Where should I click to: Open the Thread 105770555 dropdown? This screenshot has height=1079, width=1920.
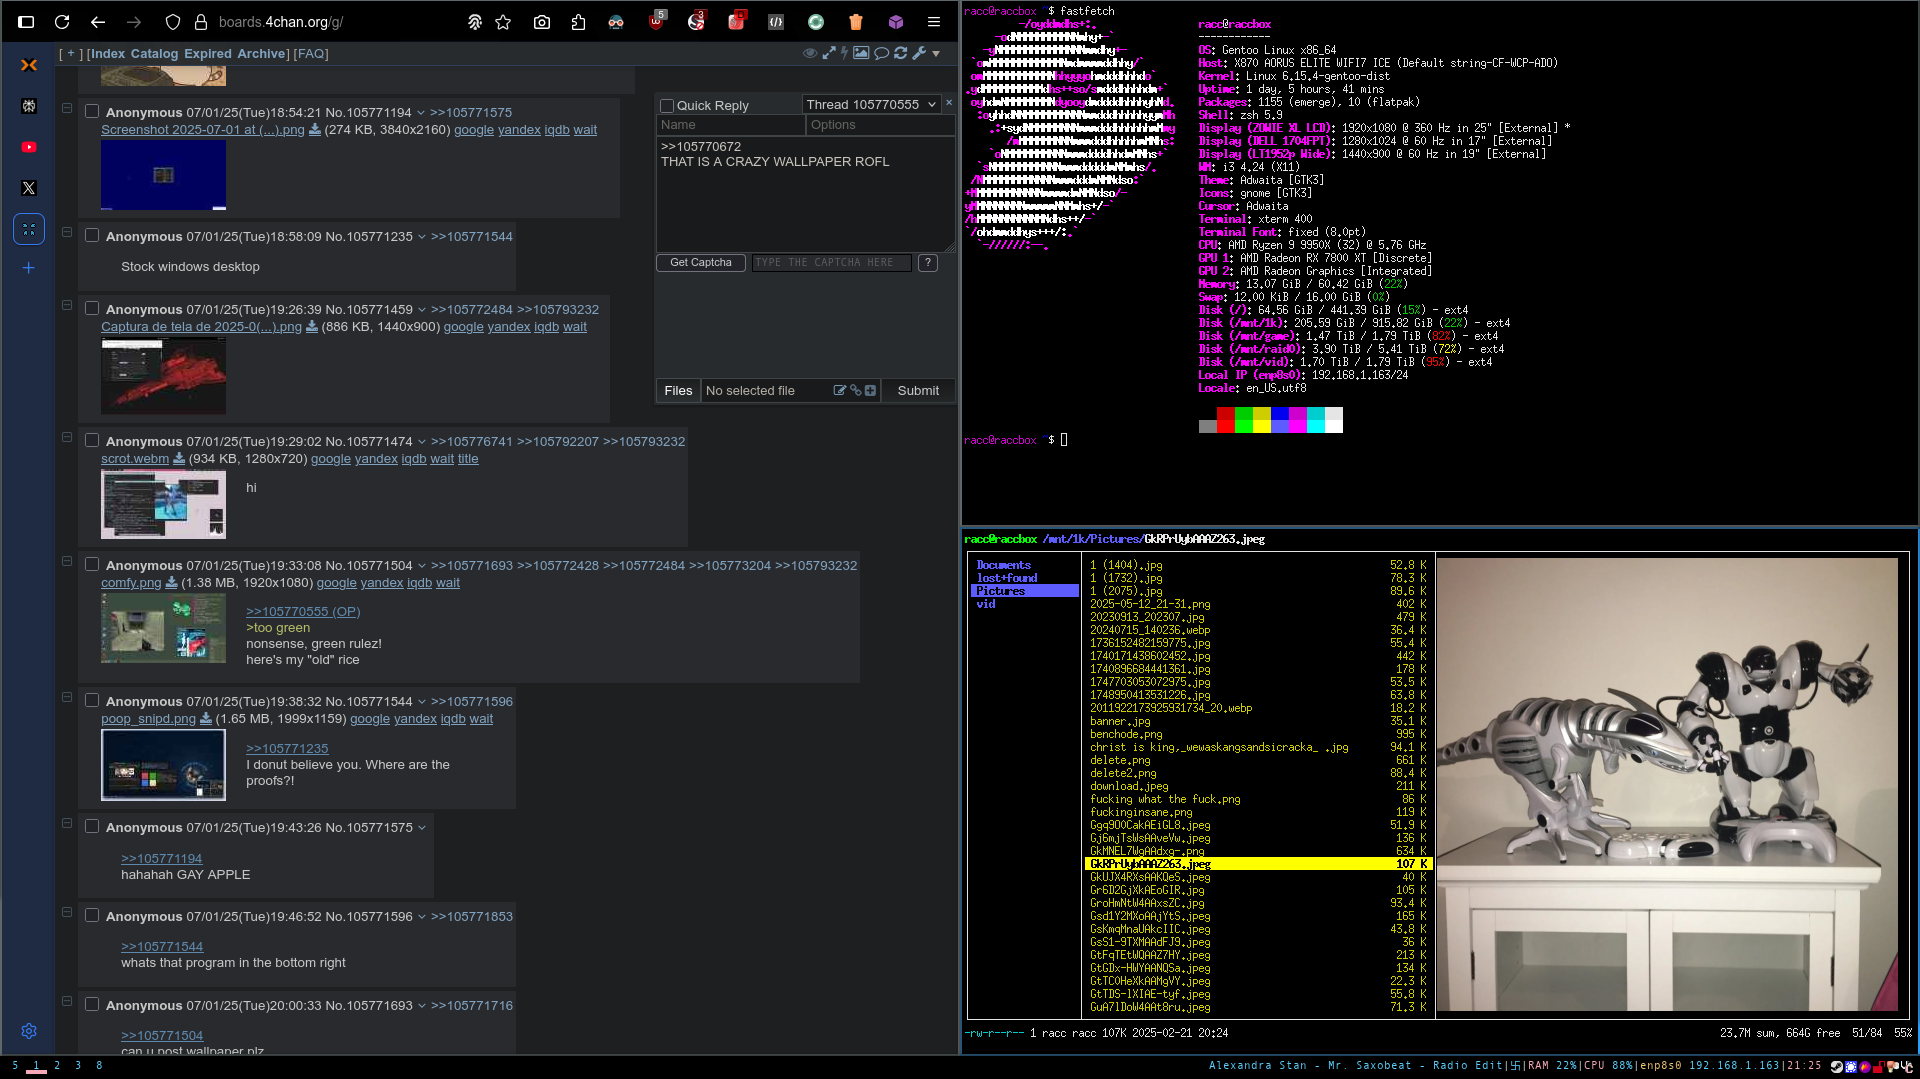point(871,104)
